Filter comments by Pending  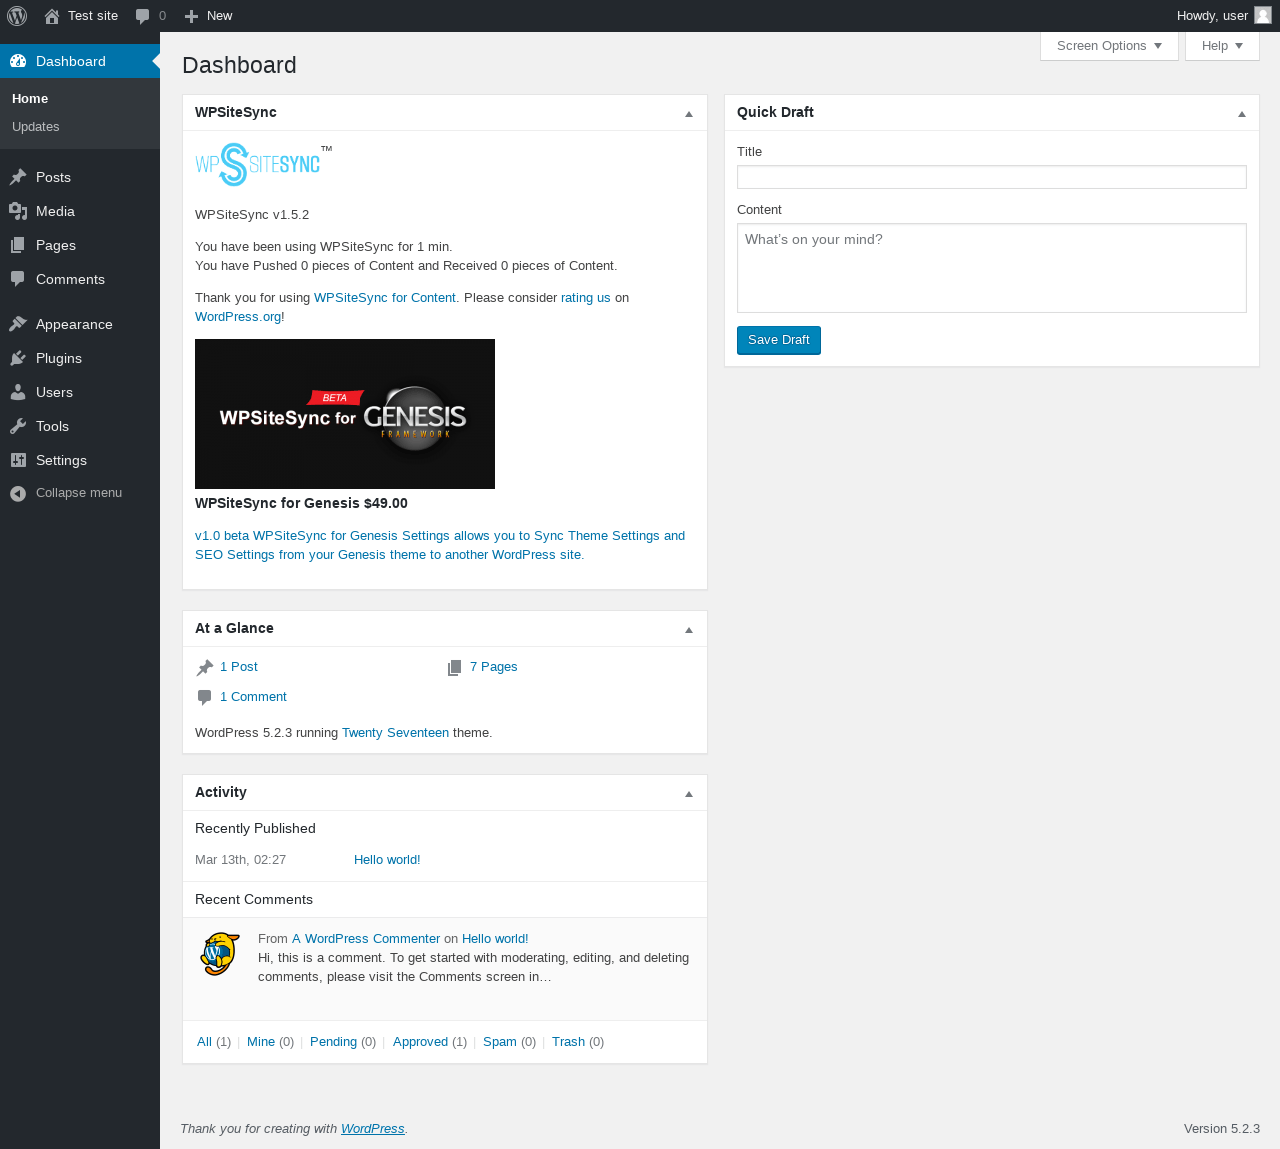pyautogui.click(x=333, y=1042)
